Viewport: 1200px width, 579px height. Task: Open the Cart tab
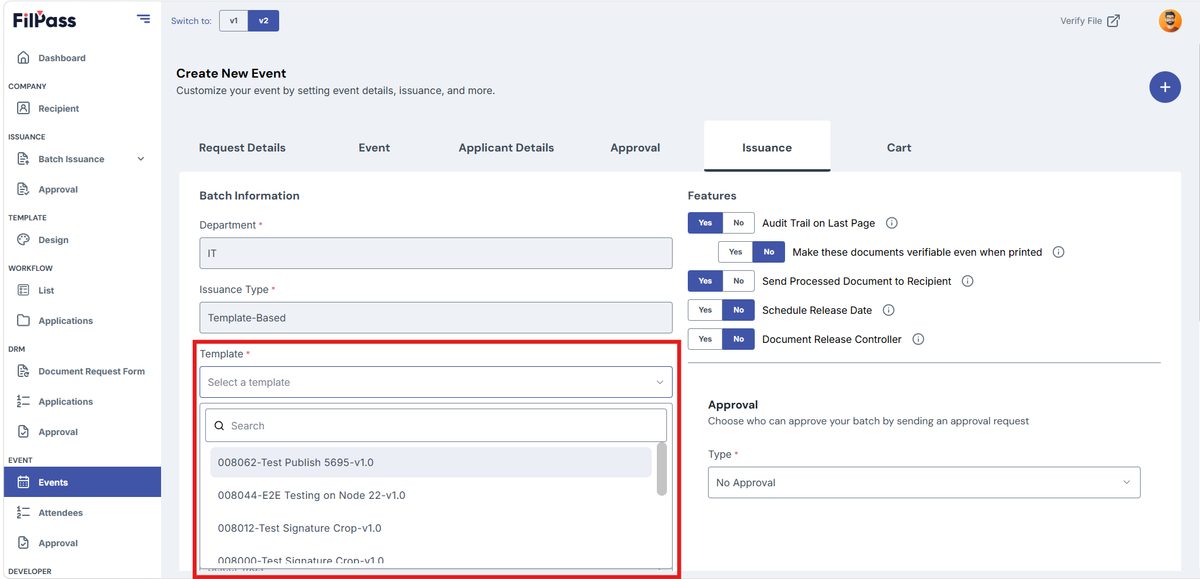899,147
